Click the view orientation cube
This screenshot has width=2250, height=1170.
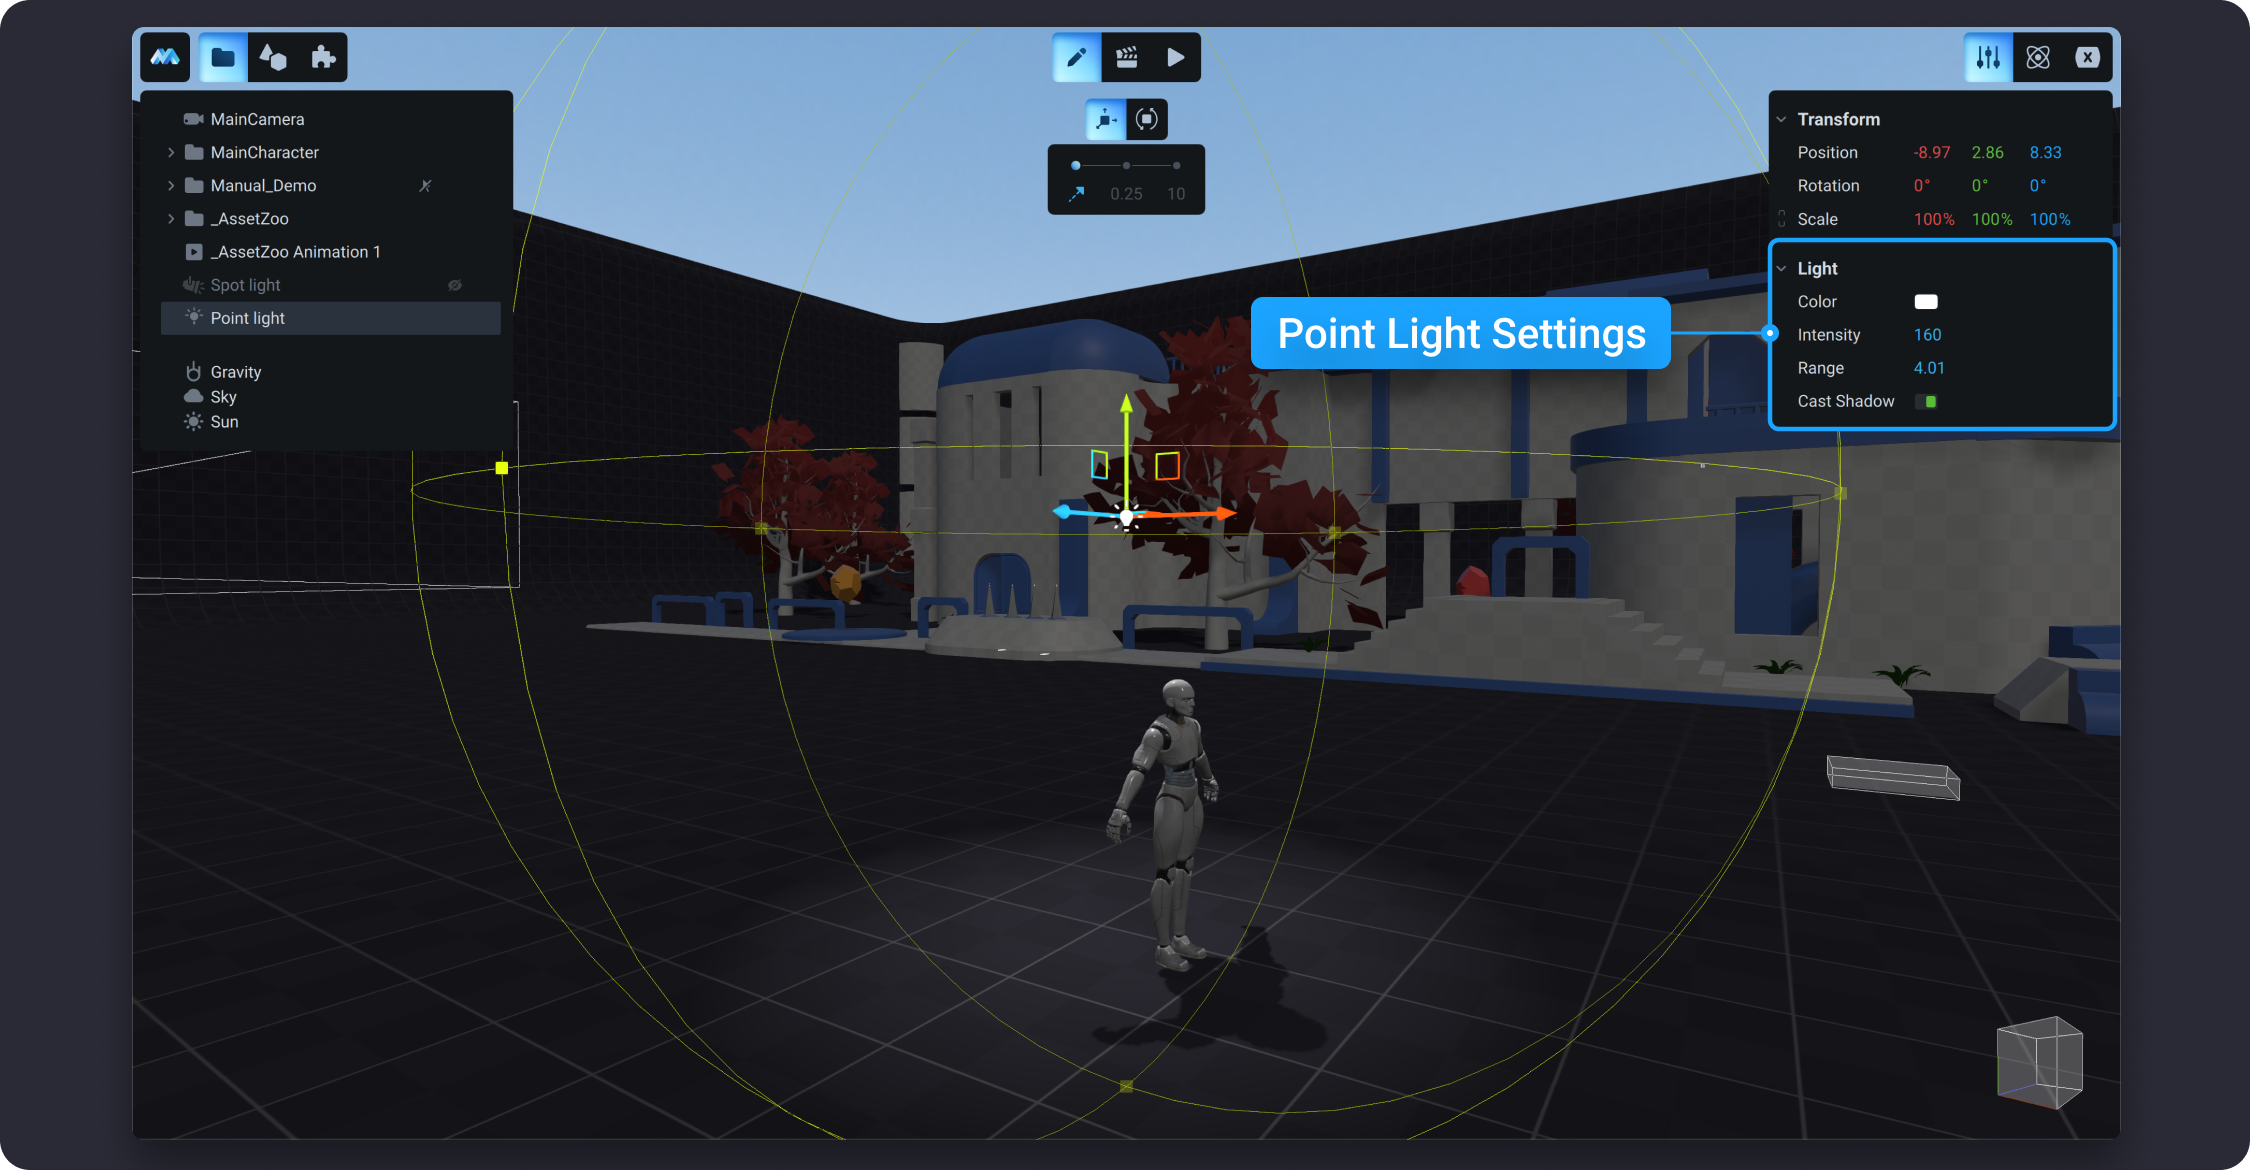tap(2039, 1063)
